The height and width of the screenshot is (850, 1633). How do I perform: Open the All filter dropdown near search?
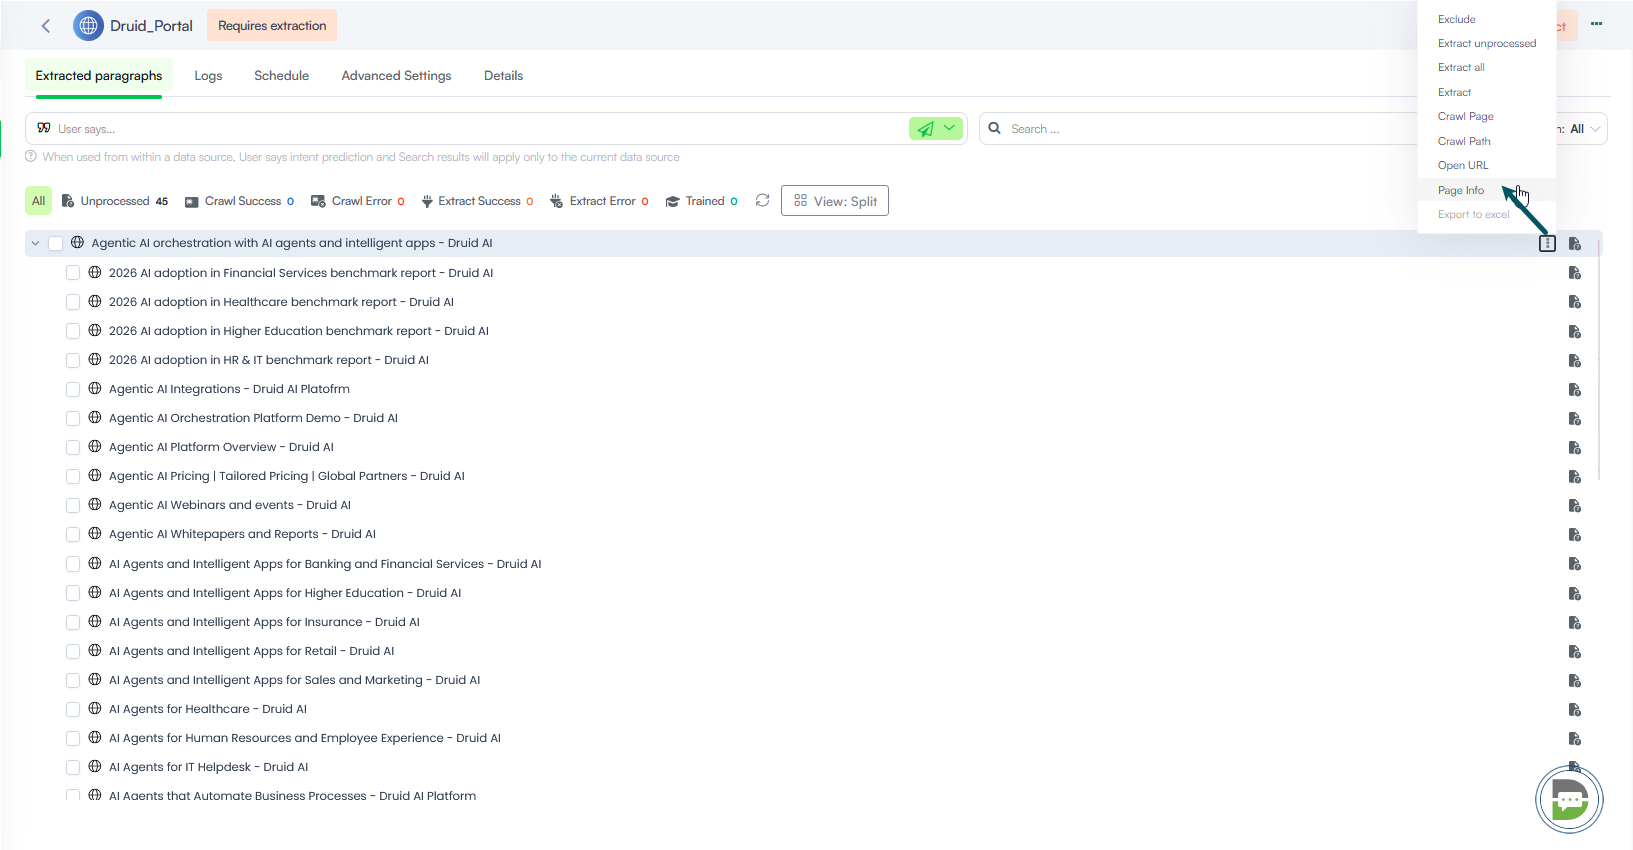point(1585,129)
